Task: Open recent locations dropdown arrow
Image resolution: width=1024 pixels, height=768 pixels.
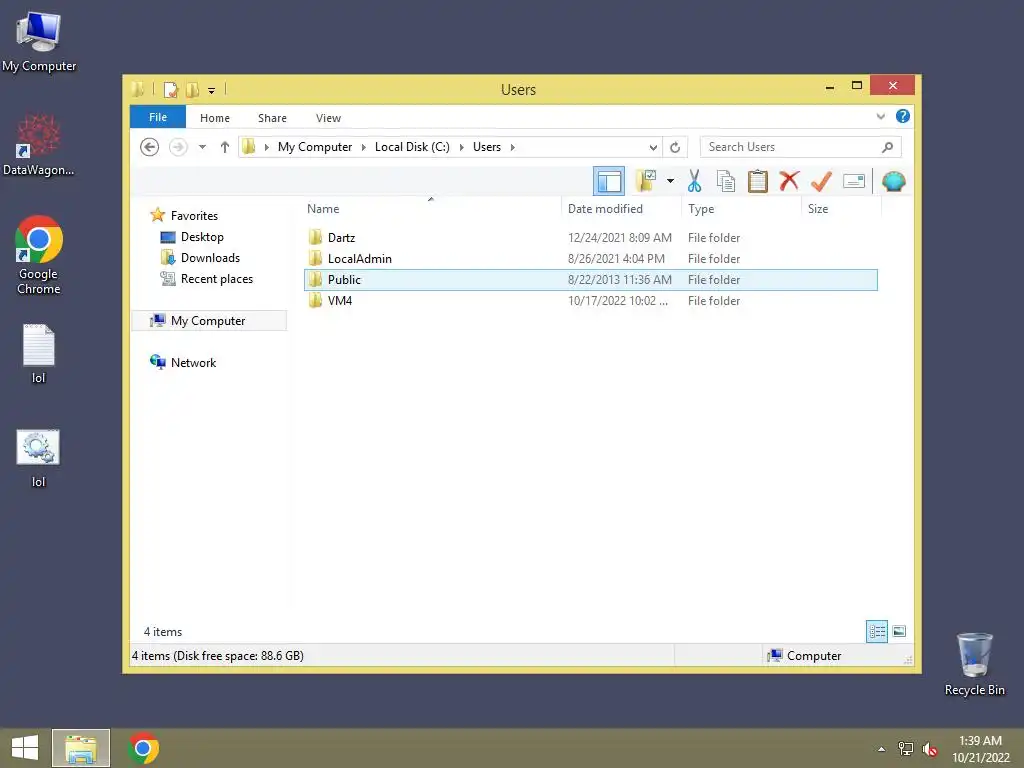Action: pyautogui.click(x=202, y=147)
